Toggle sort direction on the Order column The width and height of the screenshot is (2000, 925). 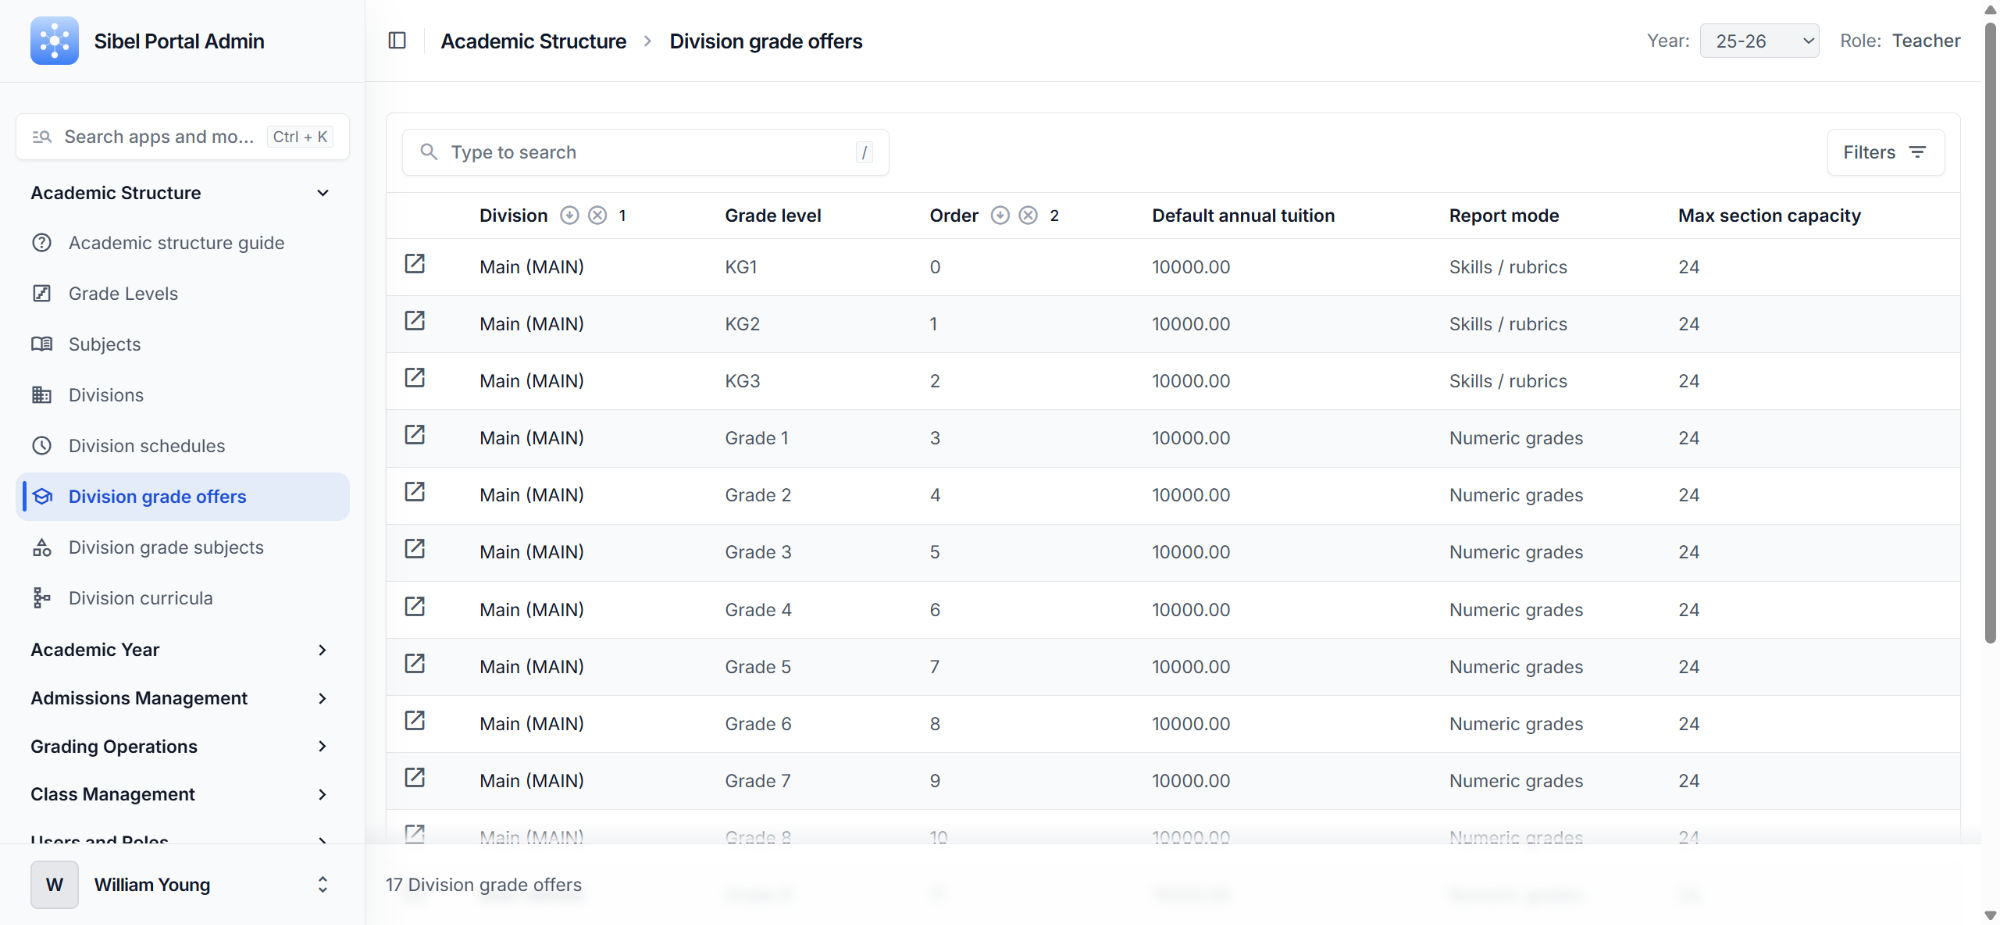pos(1000,214)
